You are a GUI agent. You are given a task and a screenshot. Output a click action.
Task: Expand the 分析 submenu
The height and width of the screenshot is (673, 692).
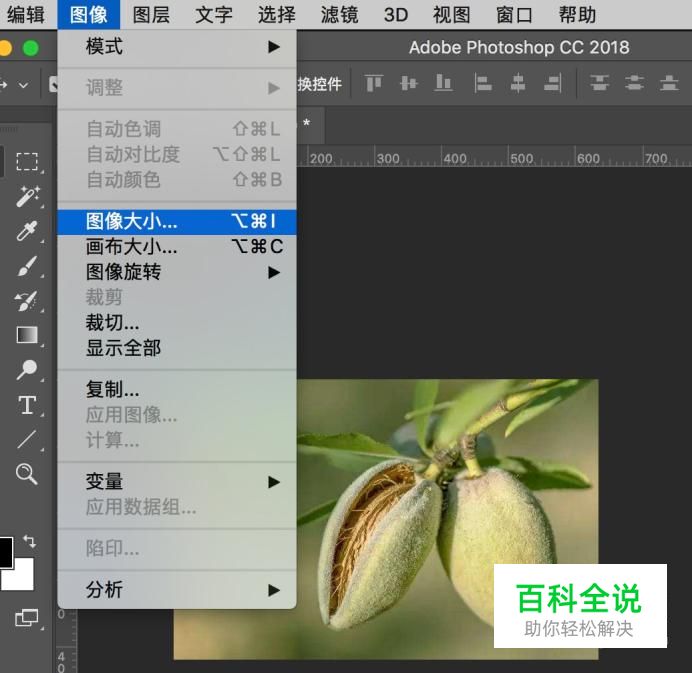[x=177, y=590]
